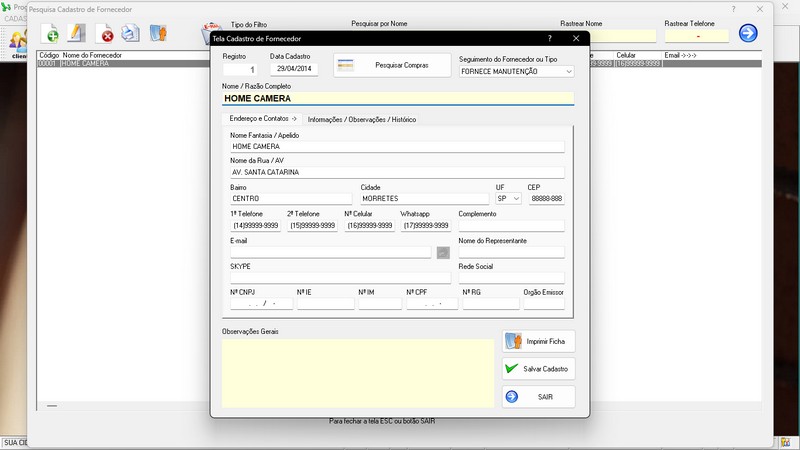
Task: Switch to Endereço e Contatos tab
Action: (262, 118)
